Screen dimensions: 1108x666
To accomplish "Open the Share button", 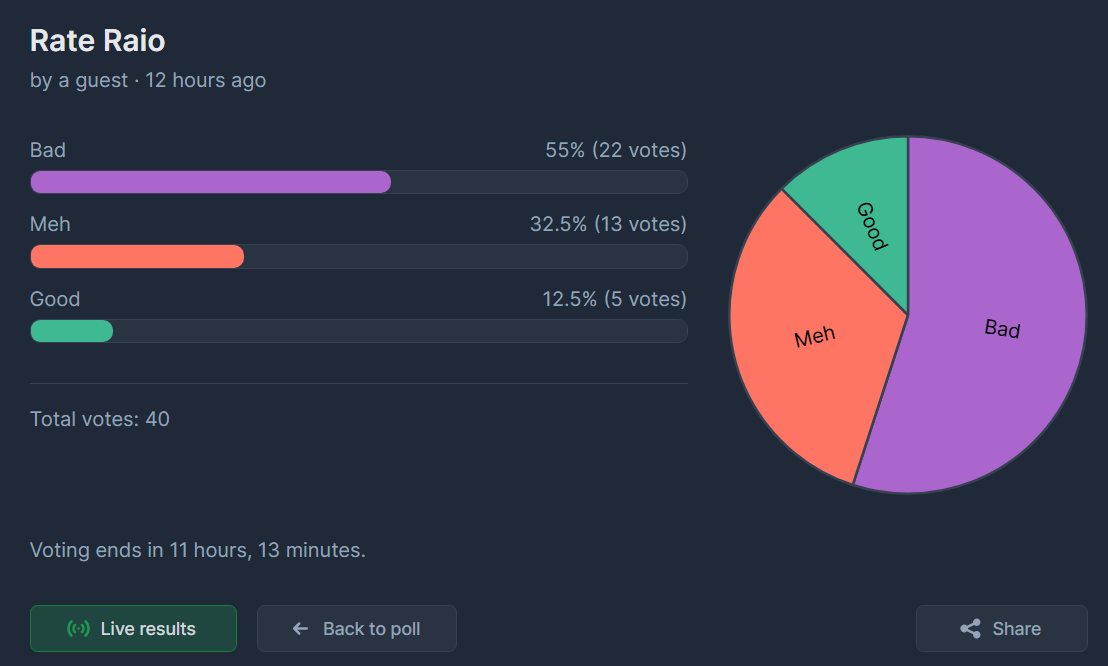I will coord(1001,629).
